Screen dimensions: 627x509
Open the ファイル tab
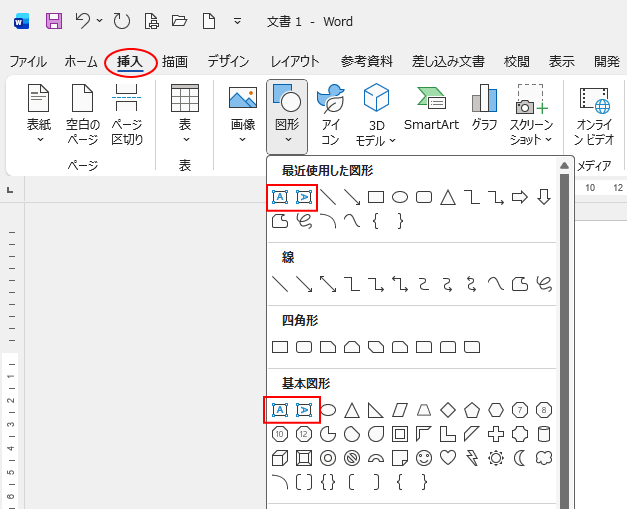(x=28, y=62)
